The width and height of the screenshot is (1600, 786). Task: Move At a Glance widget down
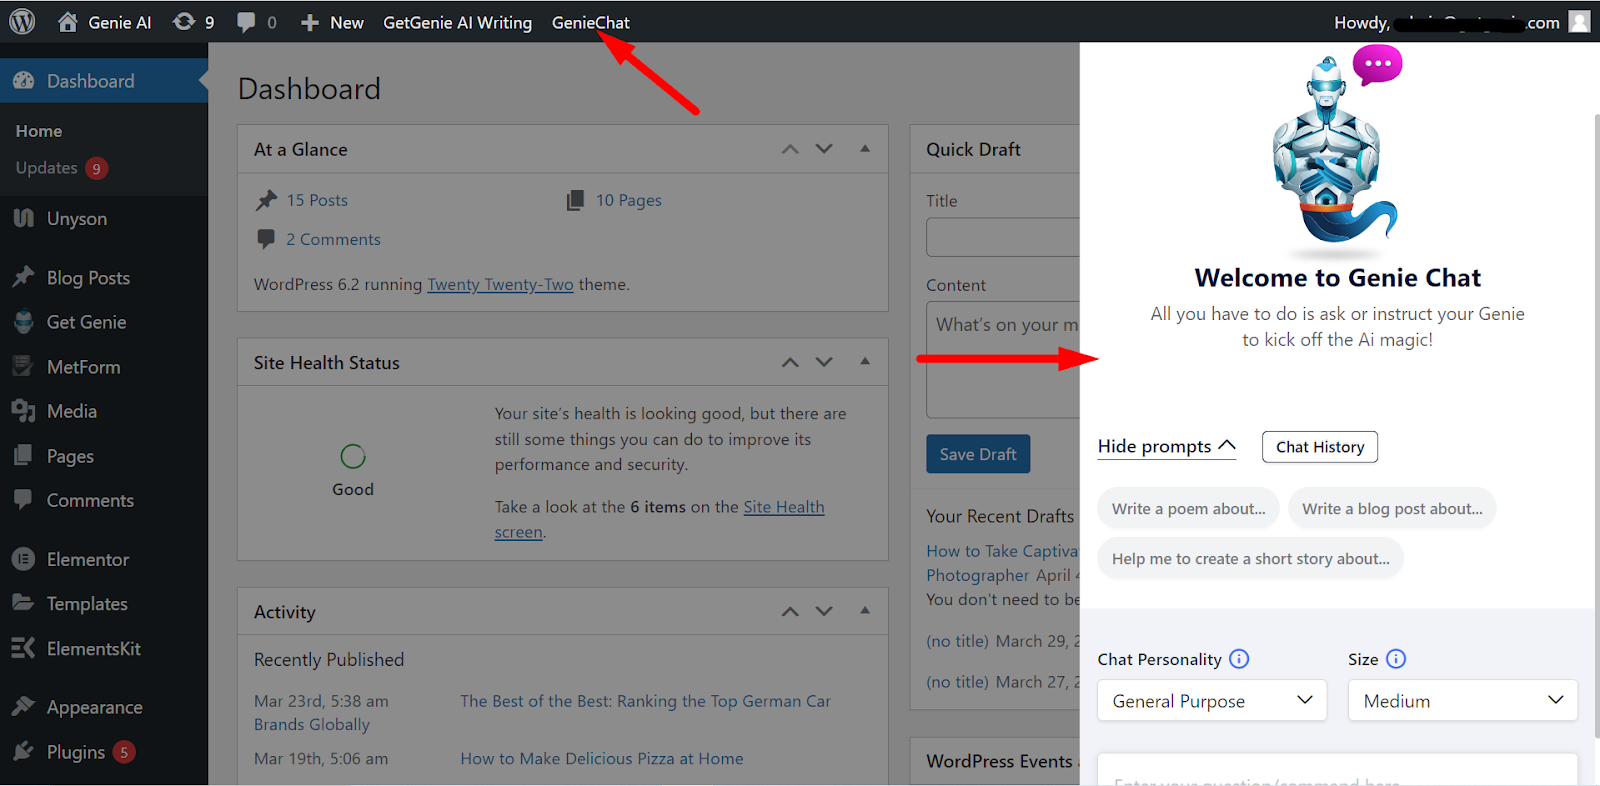click(824, 149)
